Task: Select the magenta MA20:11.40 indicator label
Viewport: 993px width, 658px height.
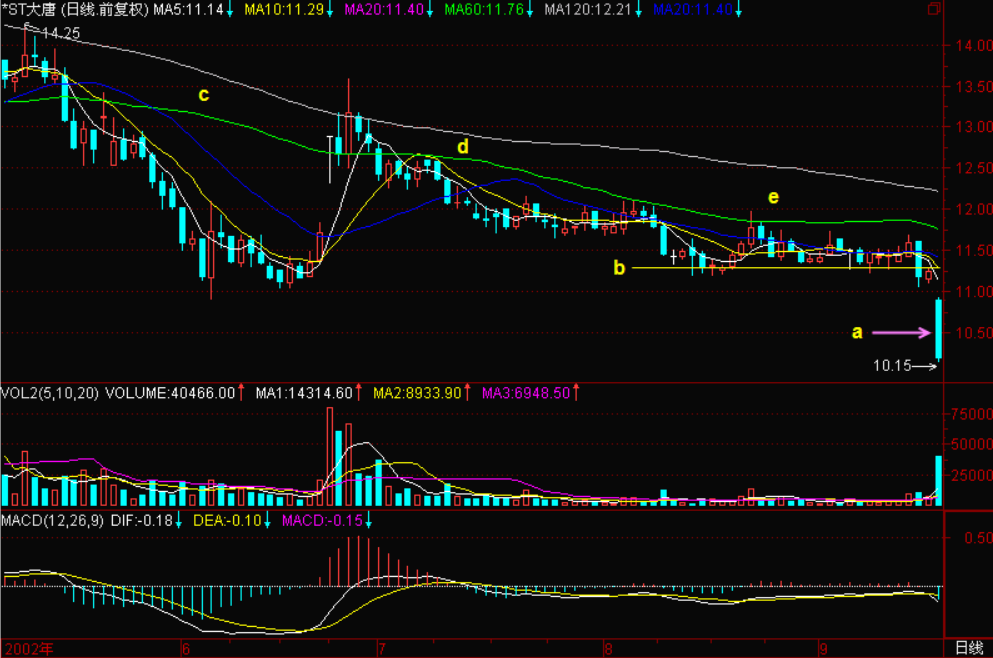Action: 381,10
